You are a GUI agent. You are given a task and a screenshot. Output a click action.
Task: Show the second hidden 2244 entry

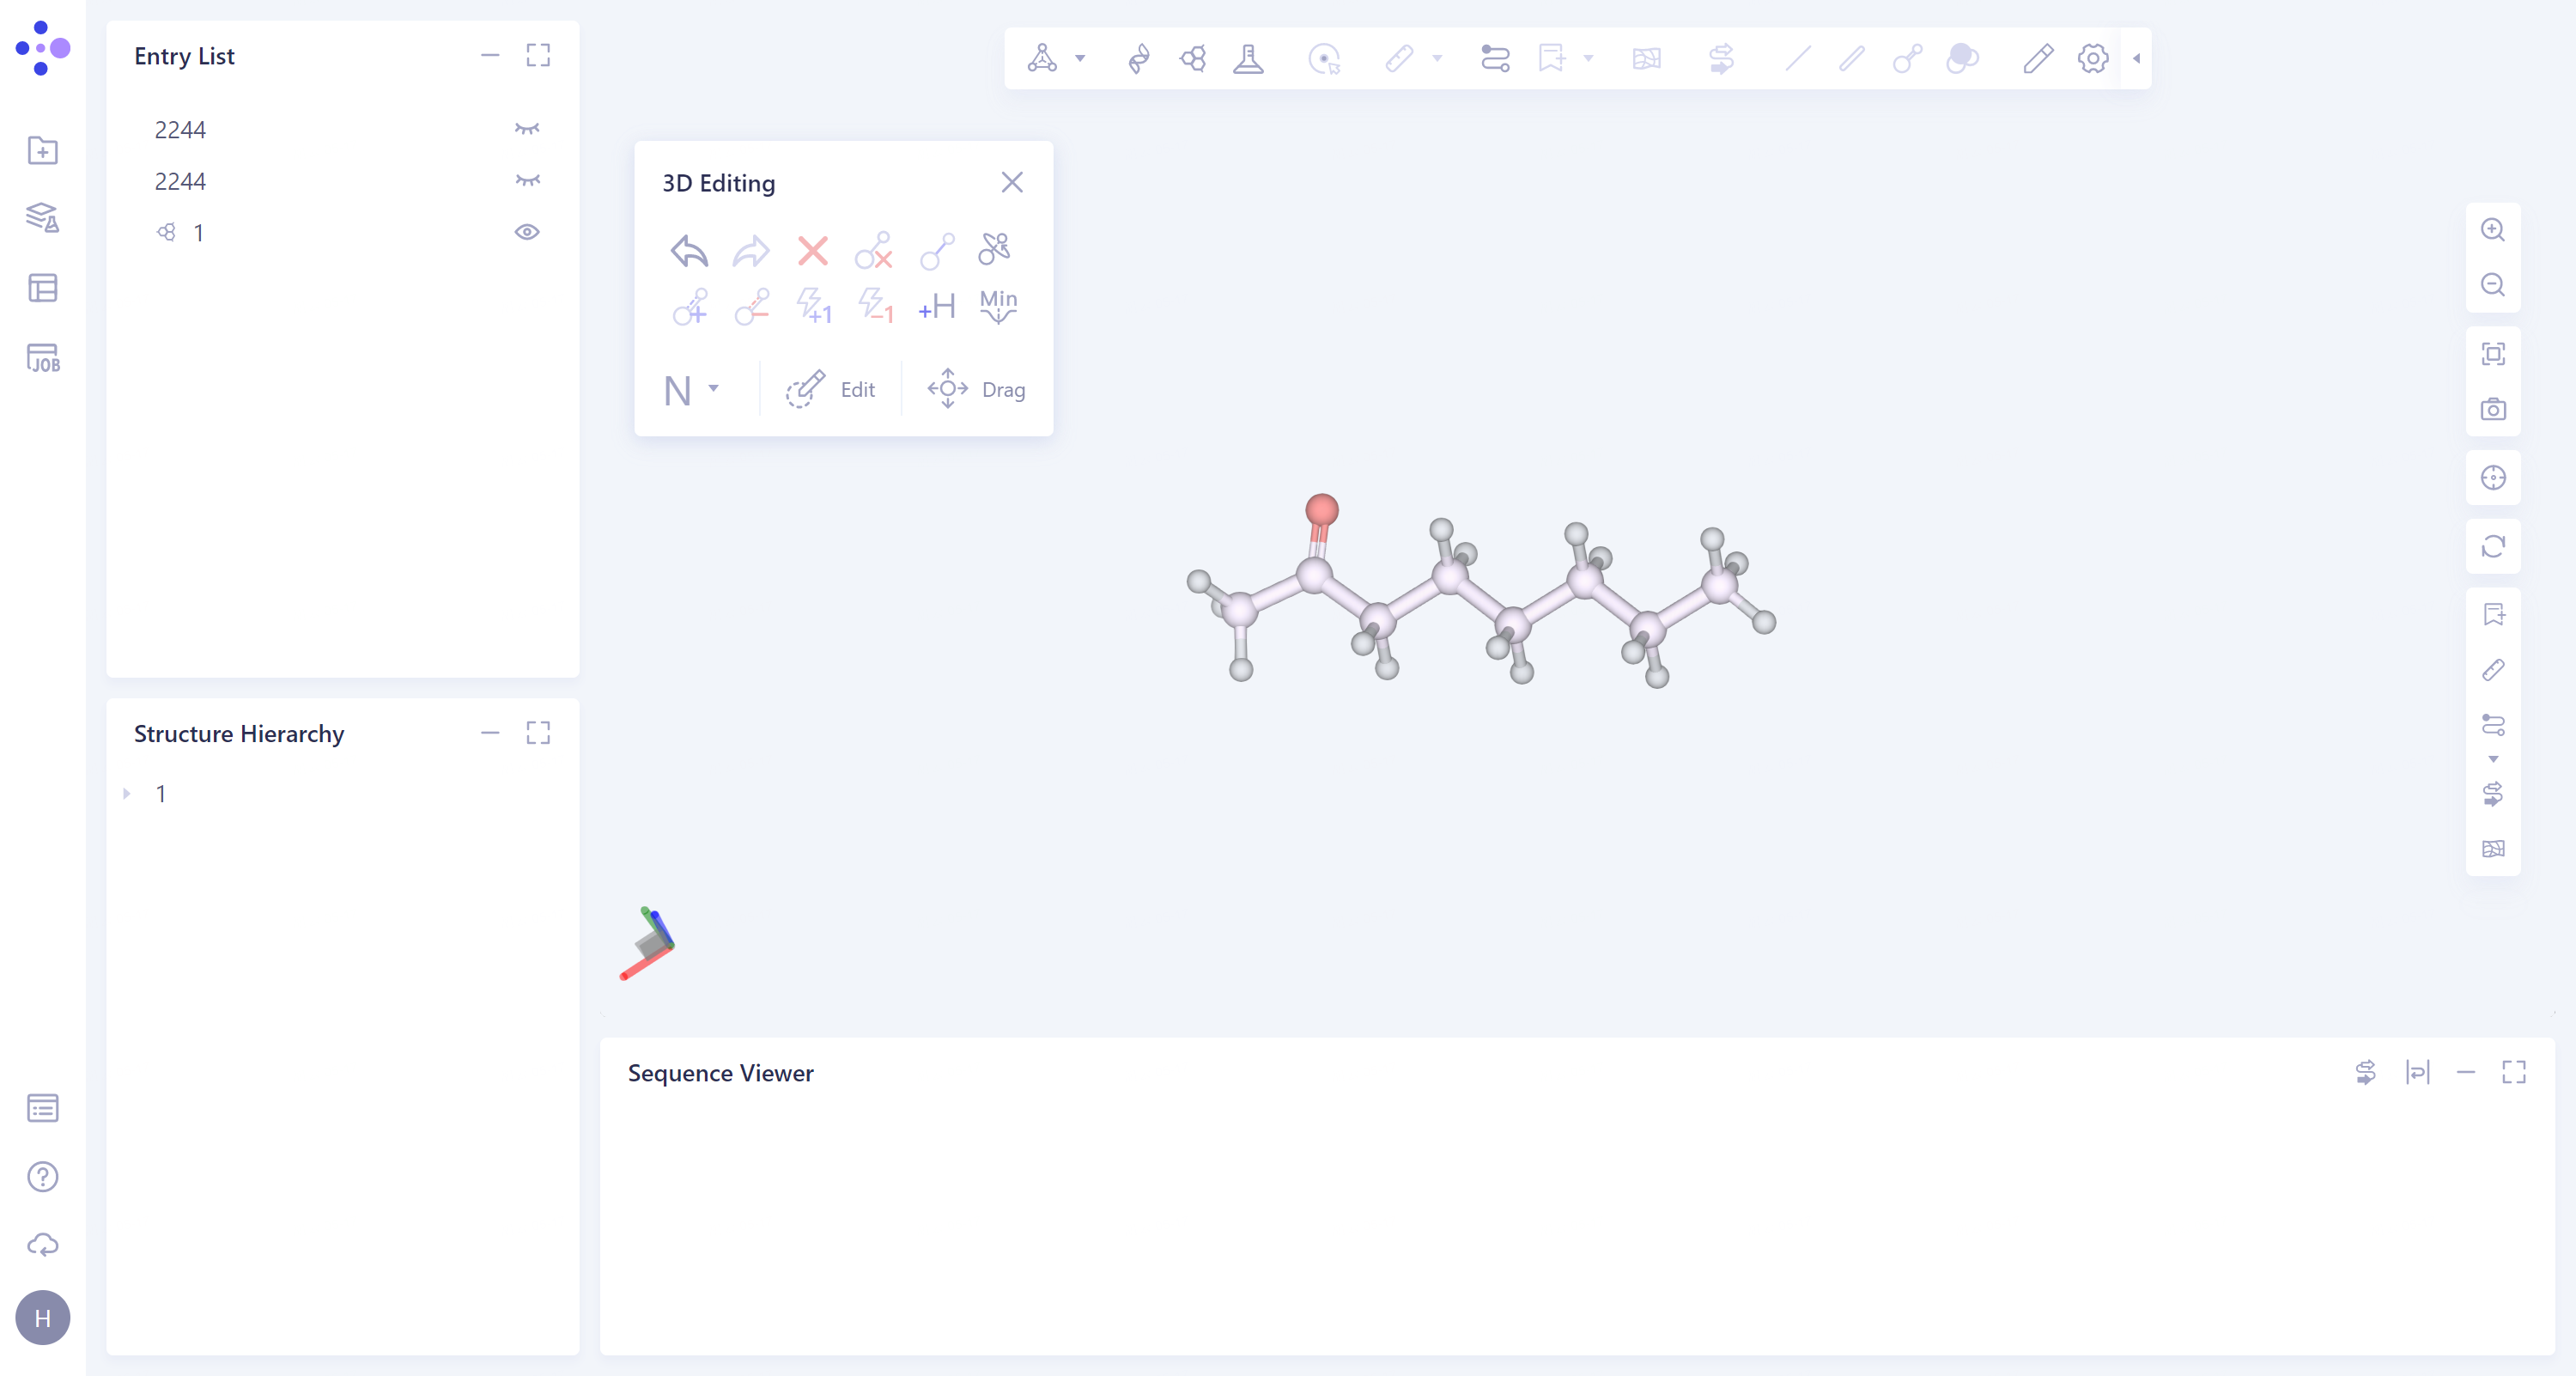pos(527,181)
